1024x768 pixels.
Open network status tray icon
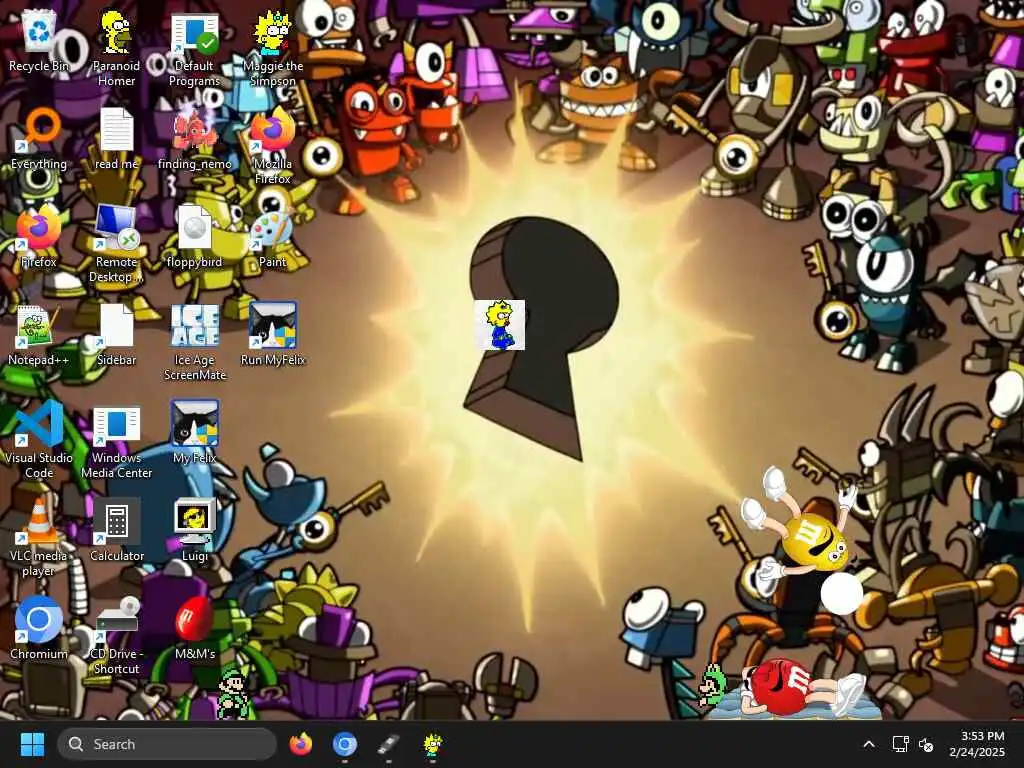point(901,744)
